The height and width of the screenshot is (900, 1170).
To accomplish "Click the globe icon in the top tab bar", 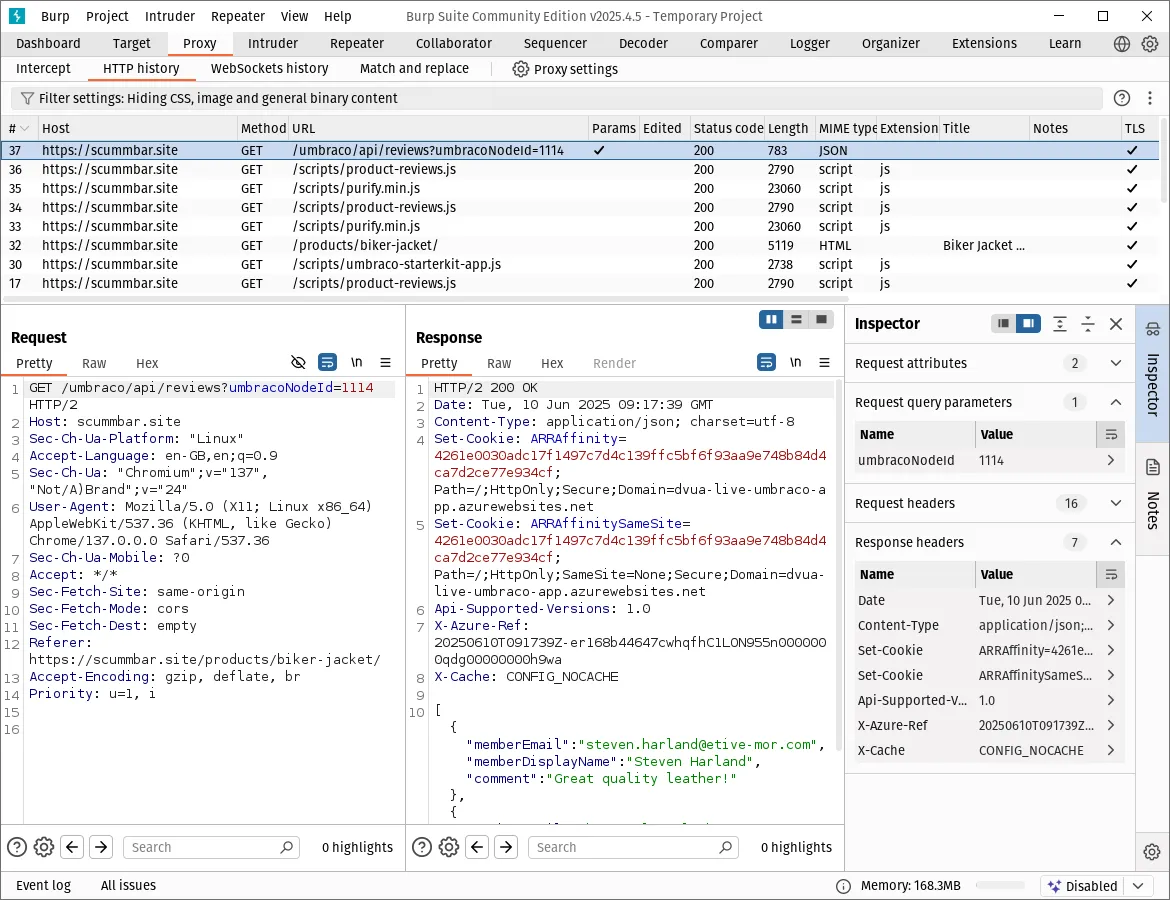I will 1121,44.
